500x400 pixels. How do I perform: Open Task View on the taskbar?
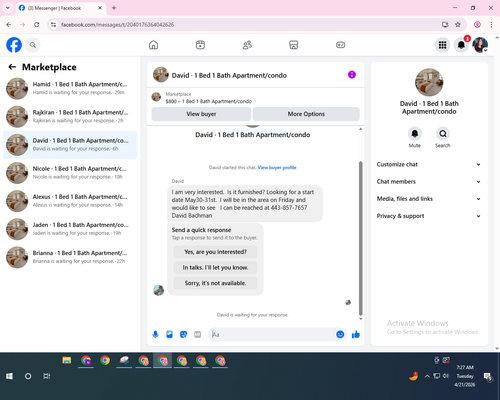[x=47, y=376]
